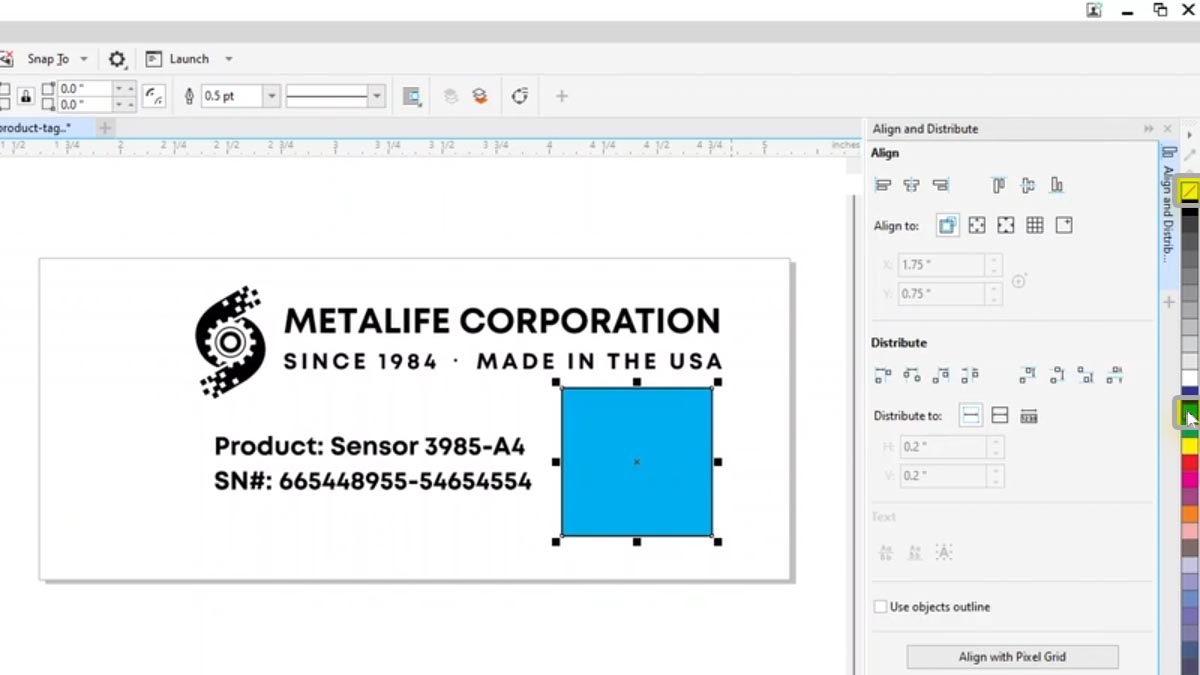Viewport: 1200px width, 675px height.
Task: Pick the red swatch in color palette
Action: coord(1189,463)
